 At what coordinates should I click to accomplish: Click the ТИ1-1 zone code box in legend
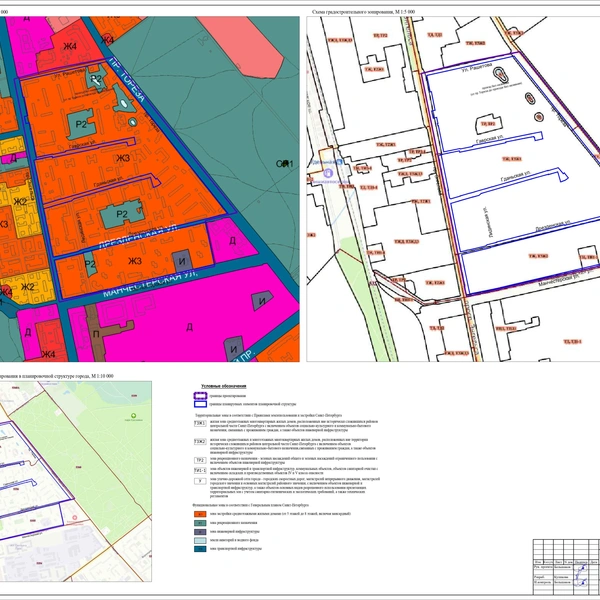click(x=200, y=470)
